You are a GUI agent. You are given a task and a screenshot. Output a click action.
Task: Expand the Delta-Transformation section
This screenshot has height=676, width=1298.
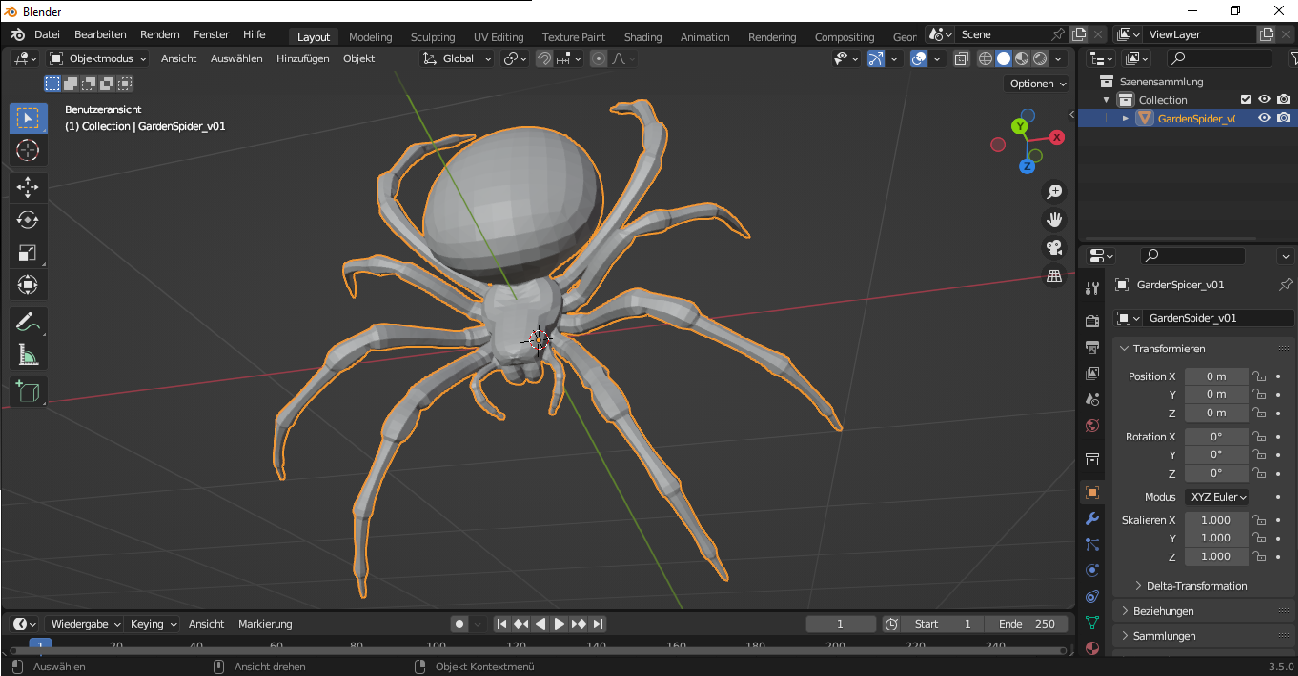coord(1196,586)
